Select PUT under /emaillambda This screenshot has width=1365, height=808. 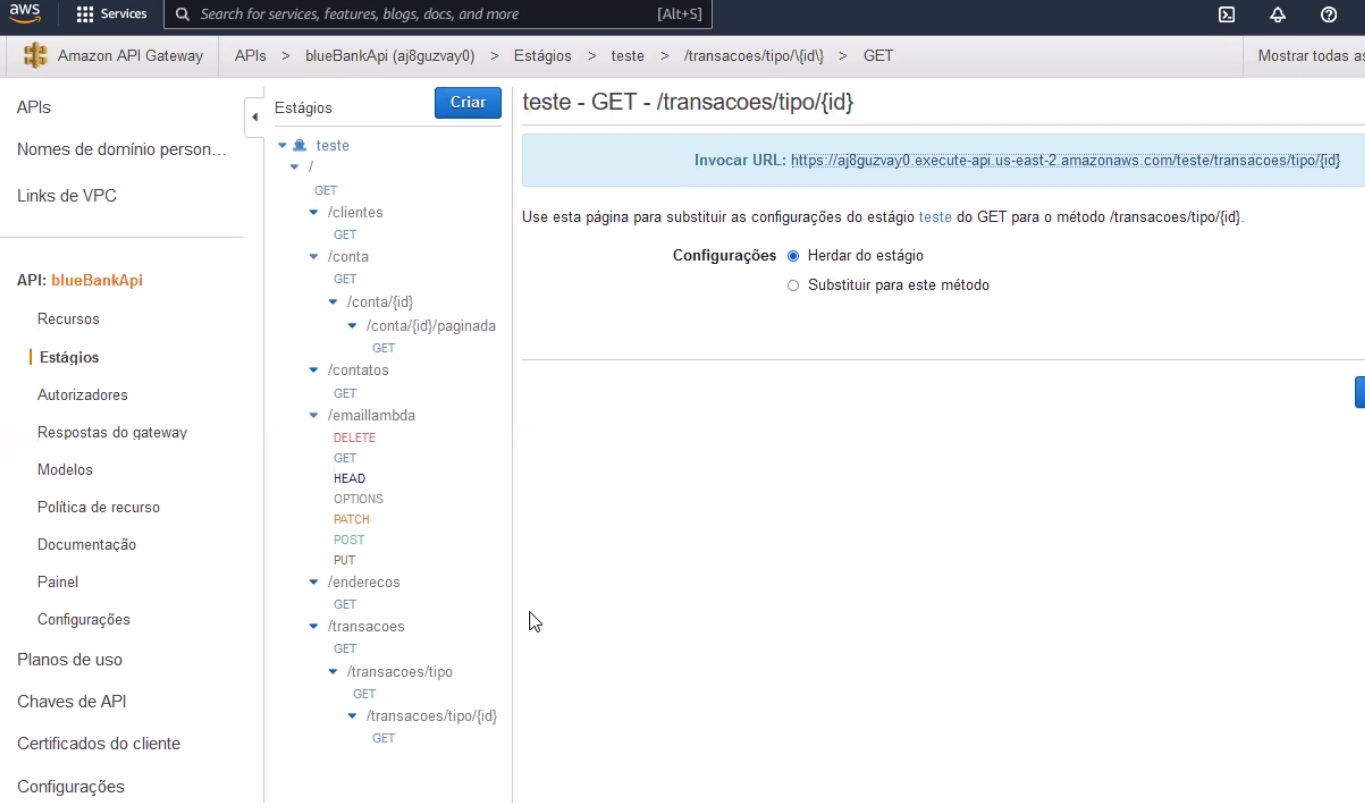(345, 561)
